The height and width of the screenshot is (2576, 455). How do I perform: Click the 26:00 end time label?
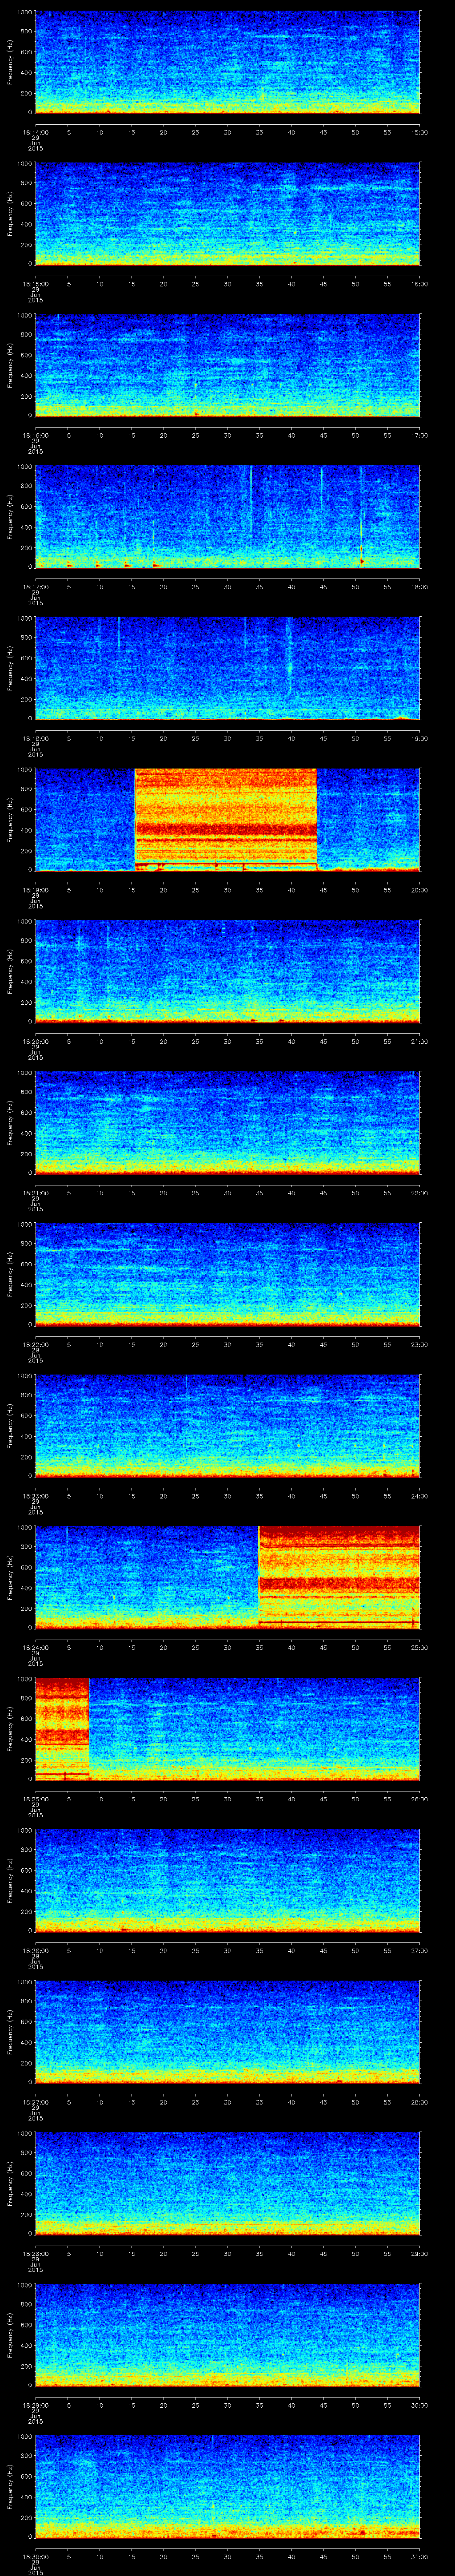tap(419, 1799)
